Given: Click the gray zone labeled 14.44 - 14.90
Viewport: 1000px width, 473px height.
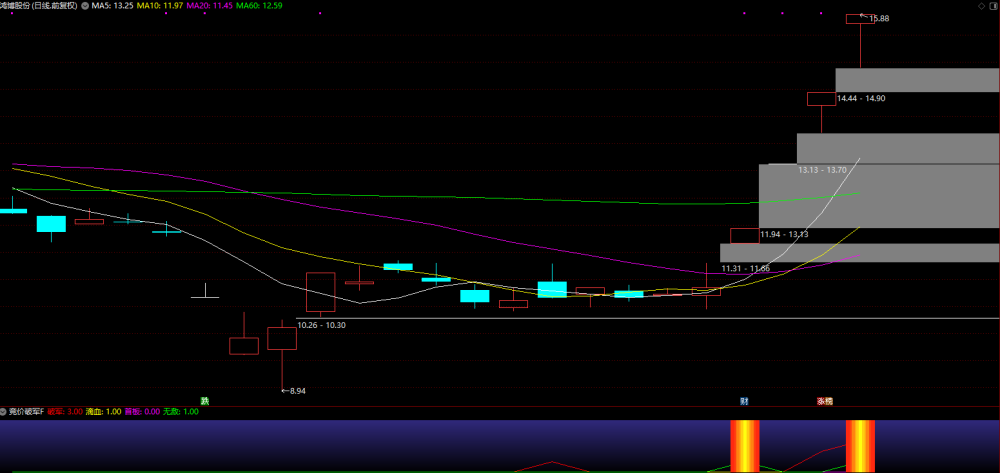Looking at the screenshot, I should [x=917, y=80].
